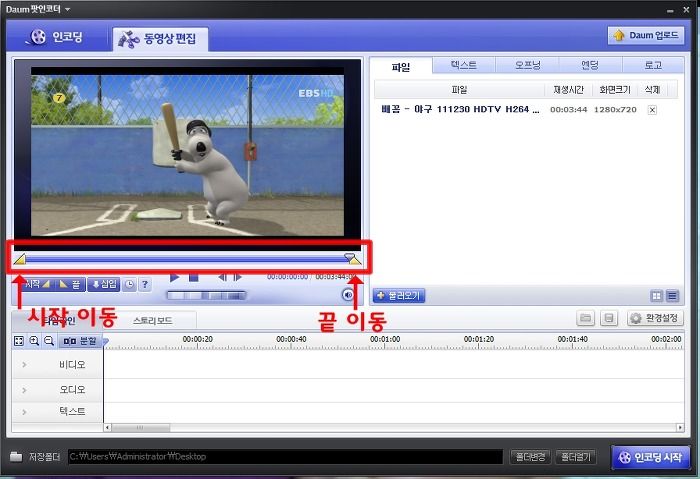Click the 폴더열기 button
The height and width of the screenshot is (479, 700).
point(576,457)
